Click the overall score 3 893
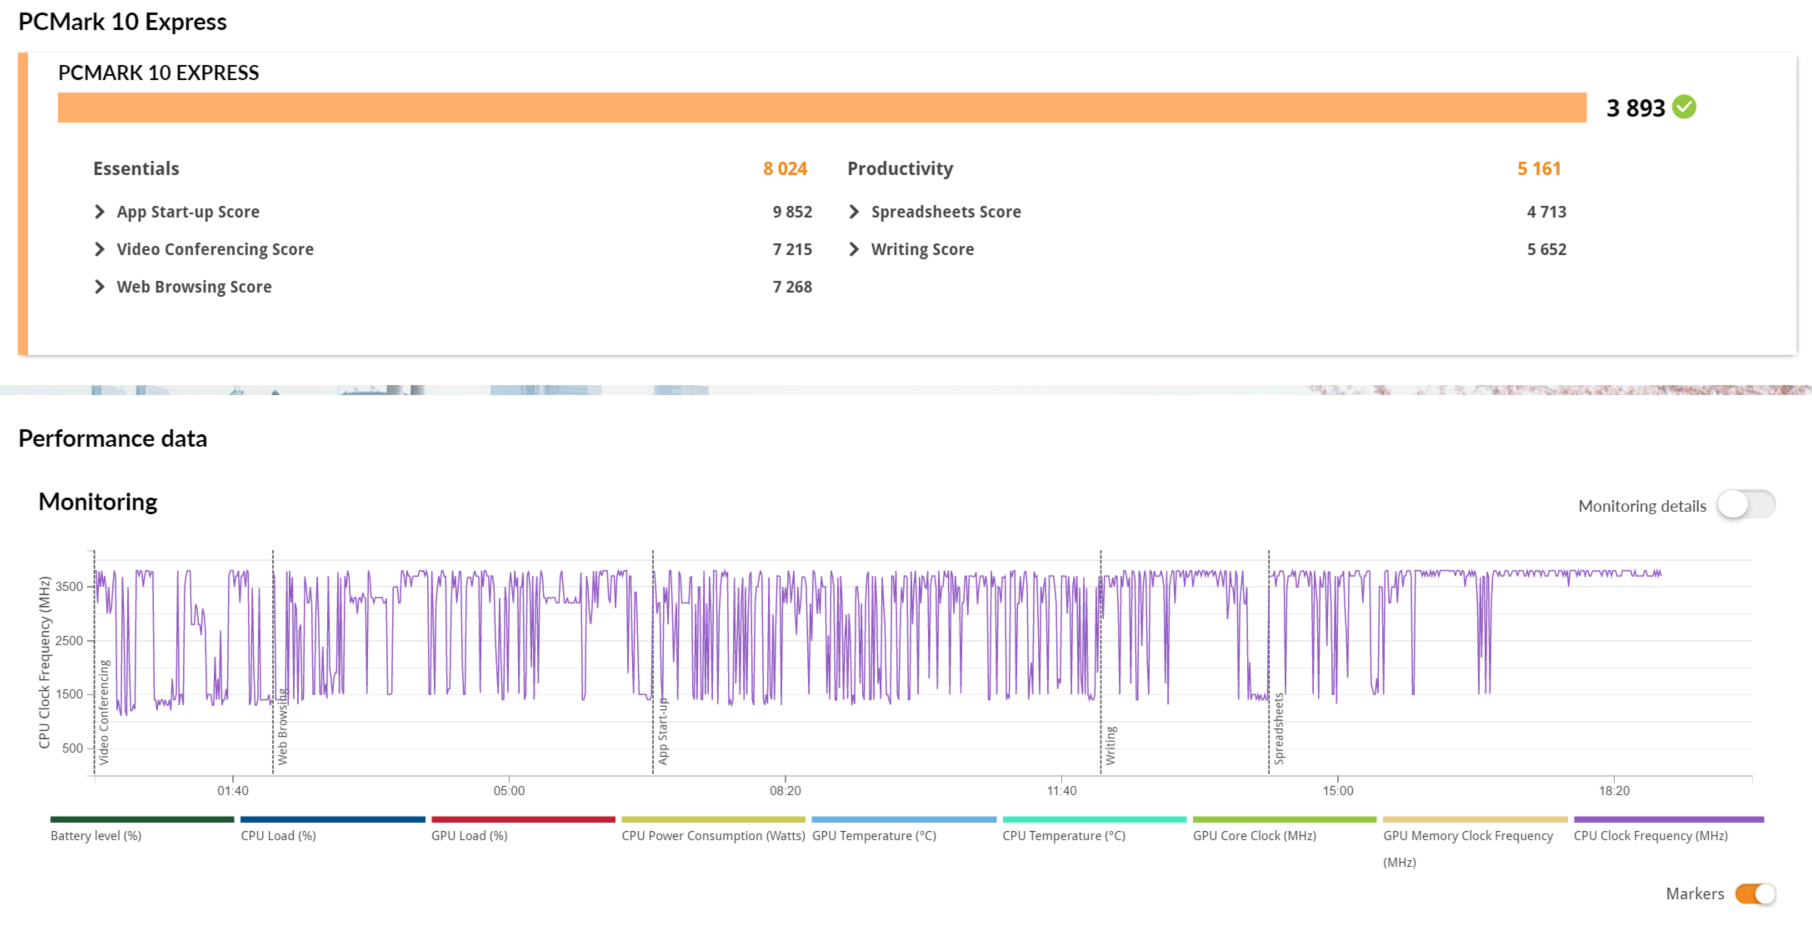 (1636, 108)
